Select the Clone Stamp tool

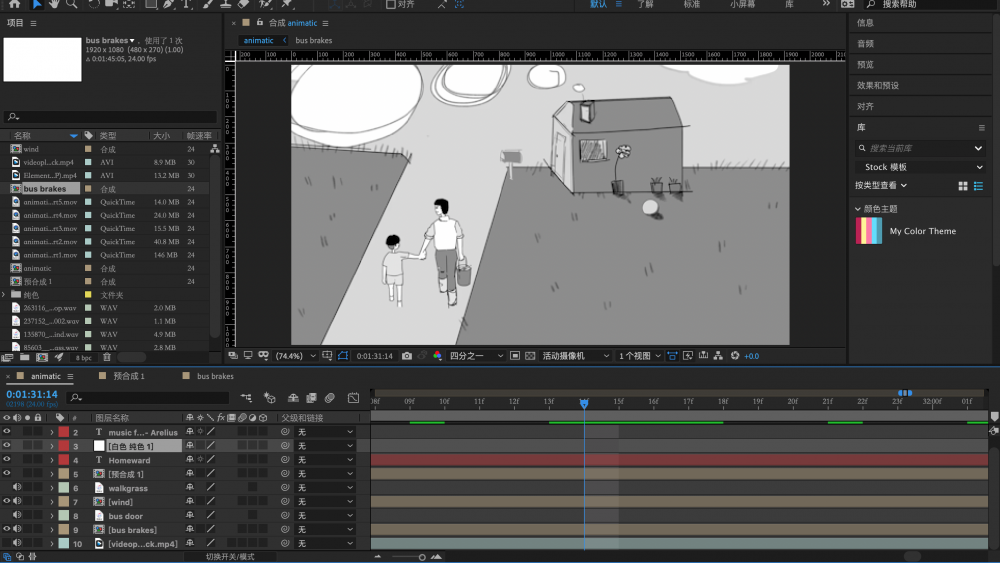(225, 3)
